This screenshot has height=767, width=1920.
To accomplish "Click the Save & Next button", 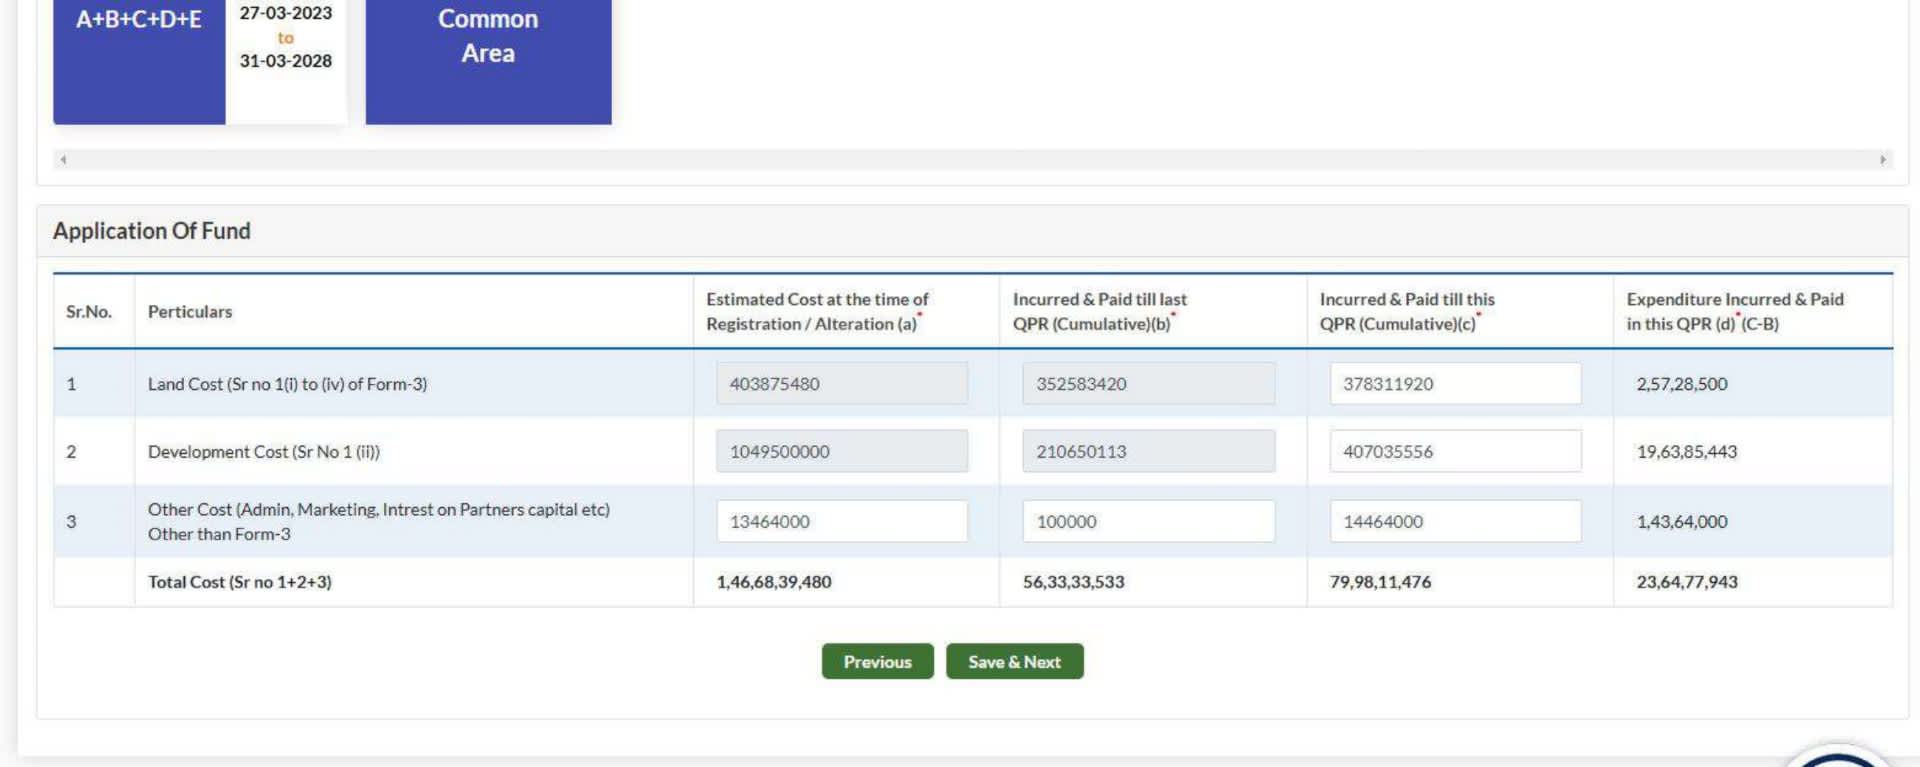I will 1014,661.
